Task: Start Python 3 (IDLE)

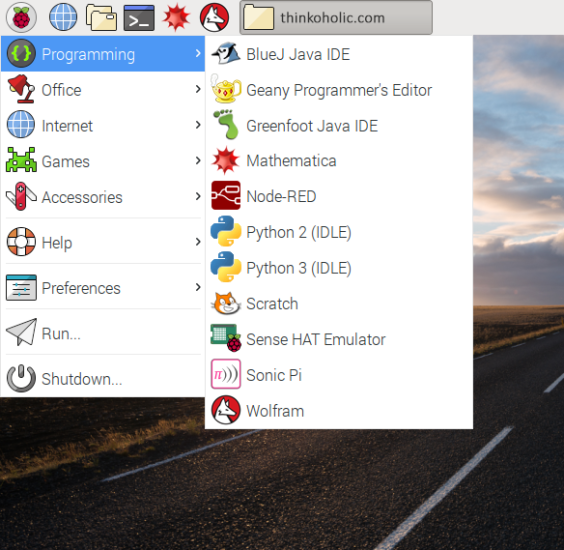Action: point(339,268)
